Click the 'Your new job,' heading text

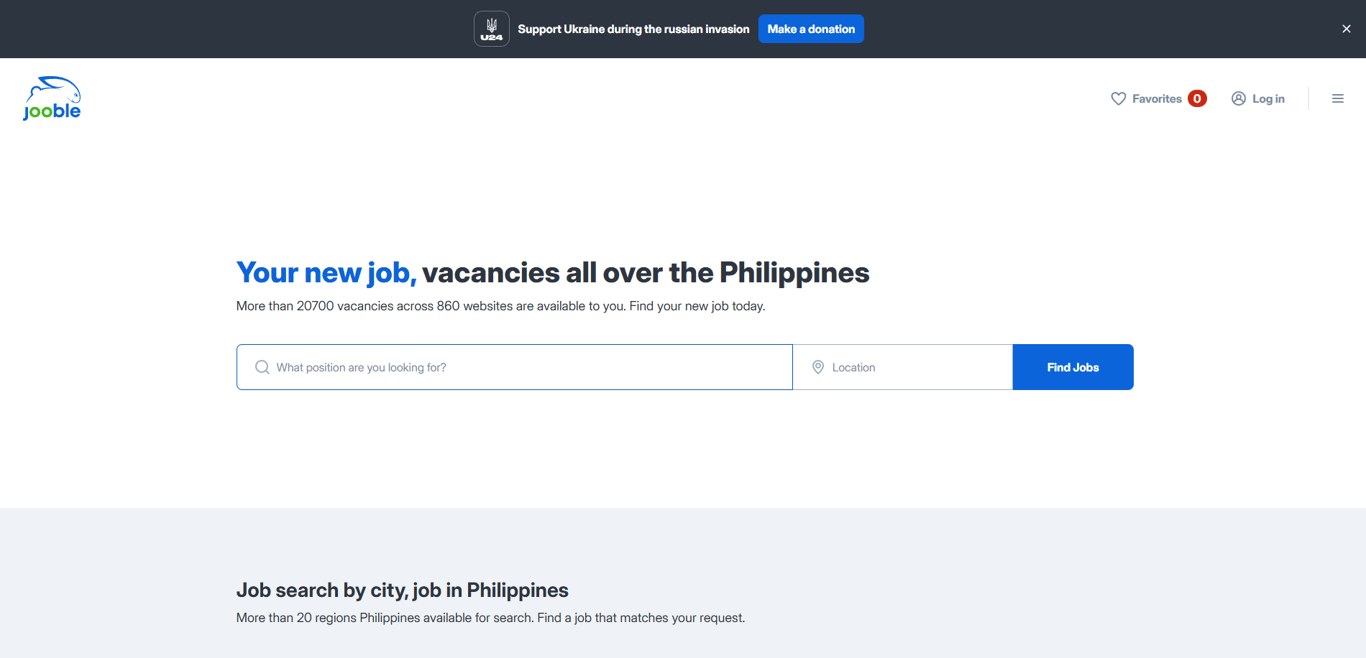(x=326, y=272)
